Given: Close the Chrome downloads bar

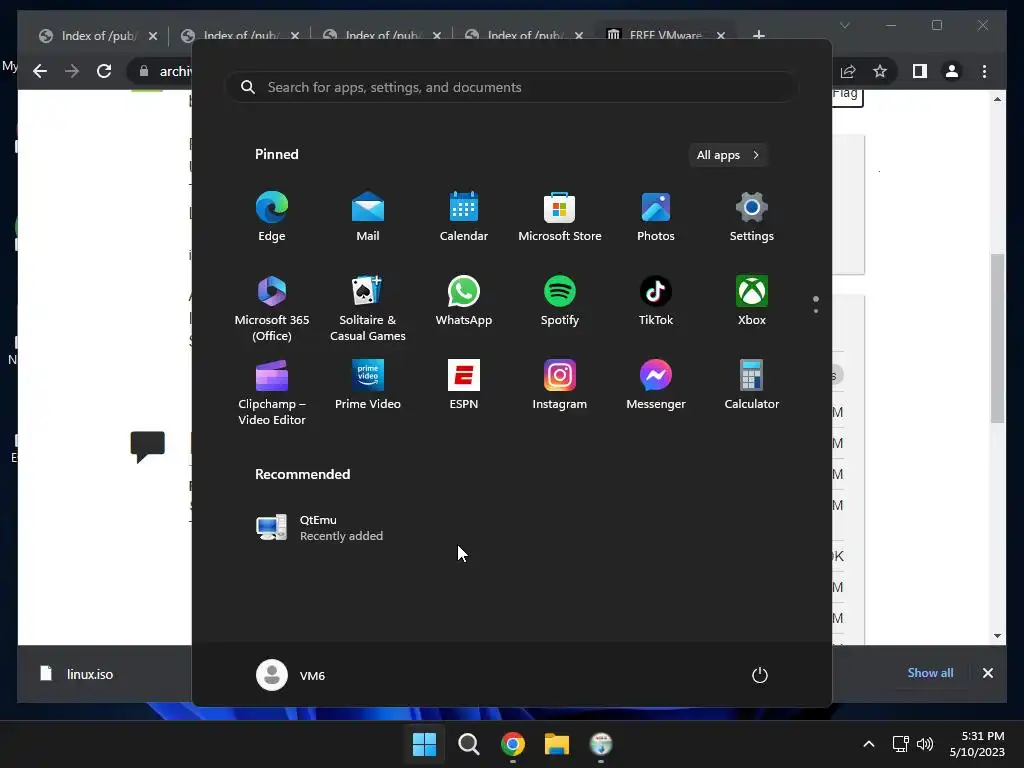Looking at the screenshot, I should point(987,673).
